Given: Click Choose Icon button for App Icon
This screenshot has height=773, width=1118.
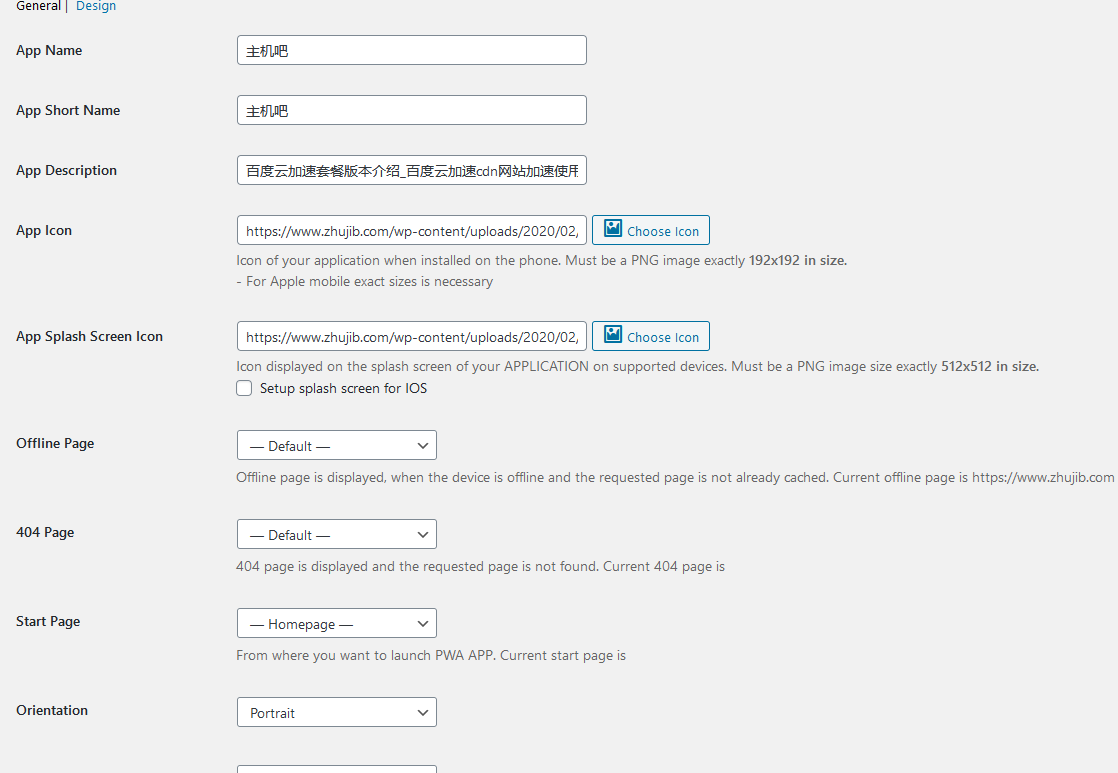Looking at the screenshot, I should [651, 230].
